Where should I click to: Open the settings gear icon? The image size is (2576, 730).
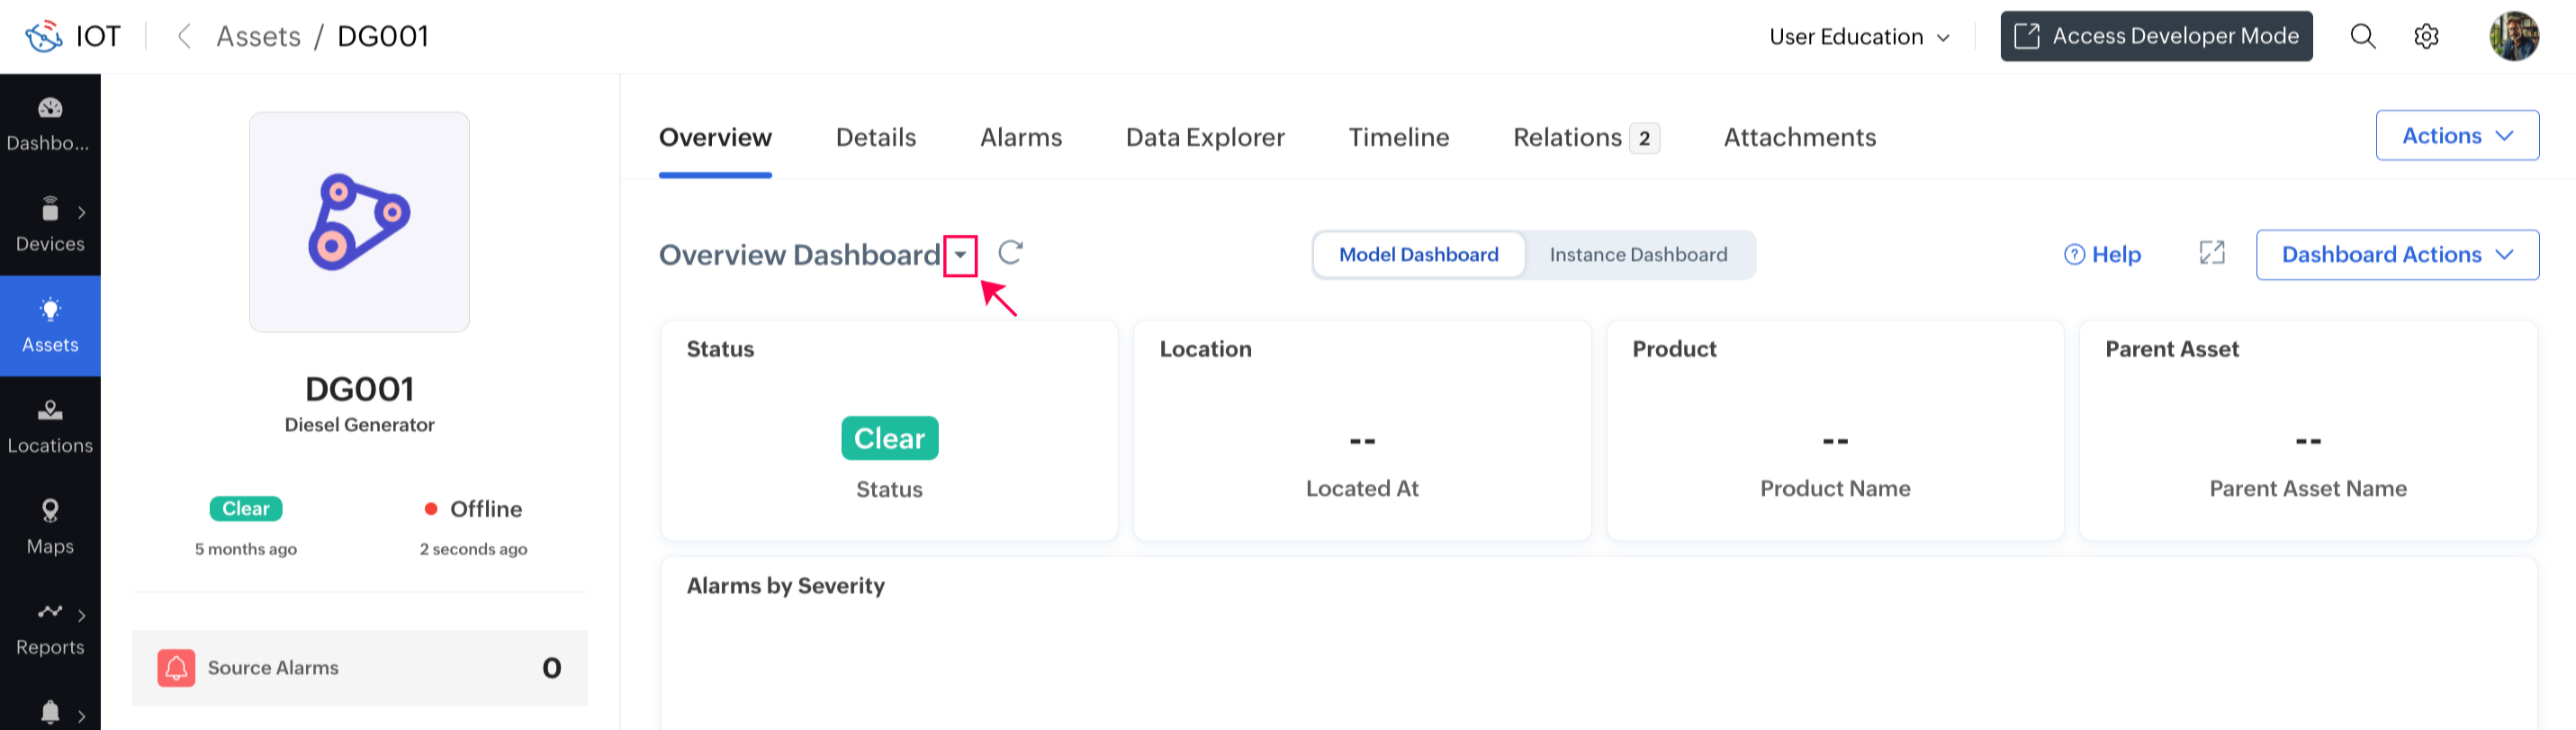pos(2426,37)
